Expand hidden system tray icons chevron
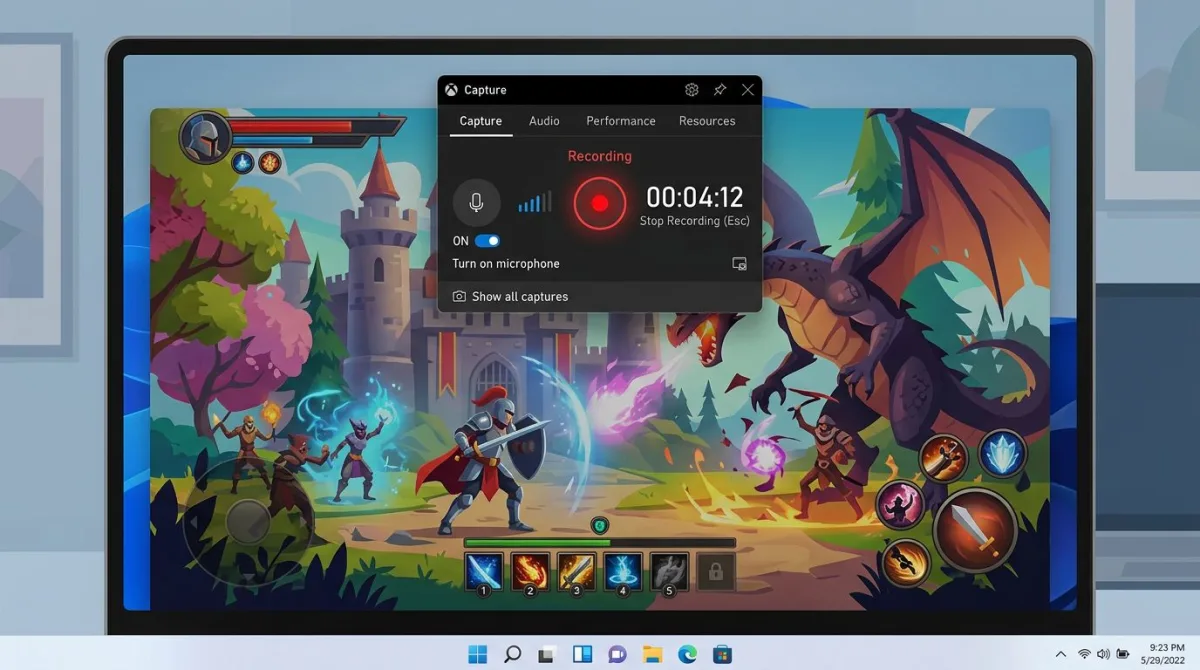 point(1060,654)
